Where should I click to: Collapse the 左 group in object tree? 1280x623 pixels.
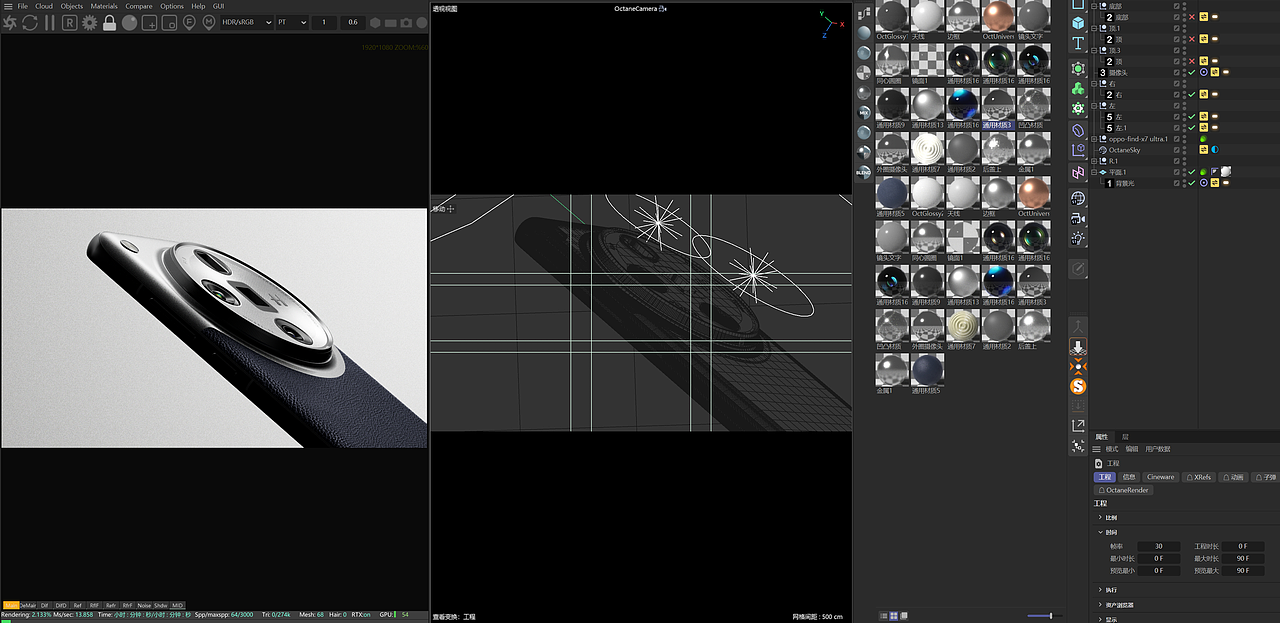pyautogui.click(x=1094, y=106)
